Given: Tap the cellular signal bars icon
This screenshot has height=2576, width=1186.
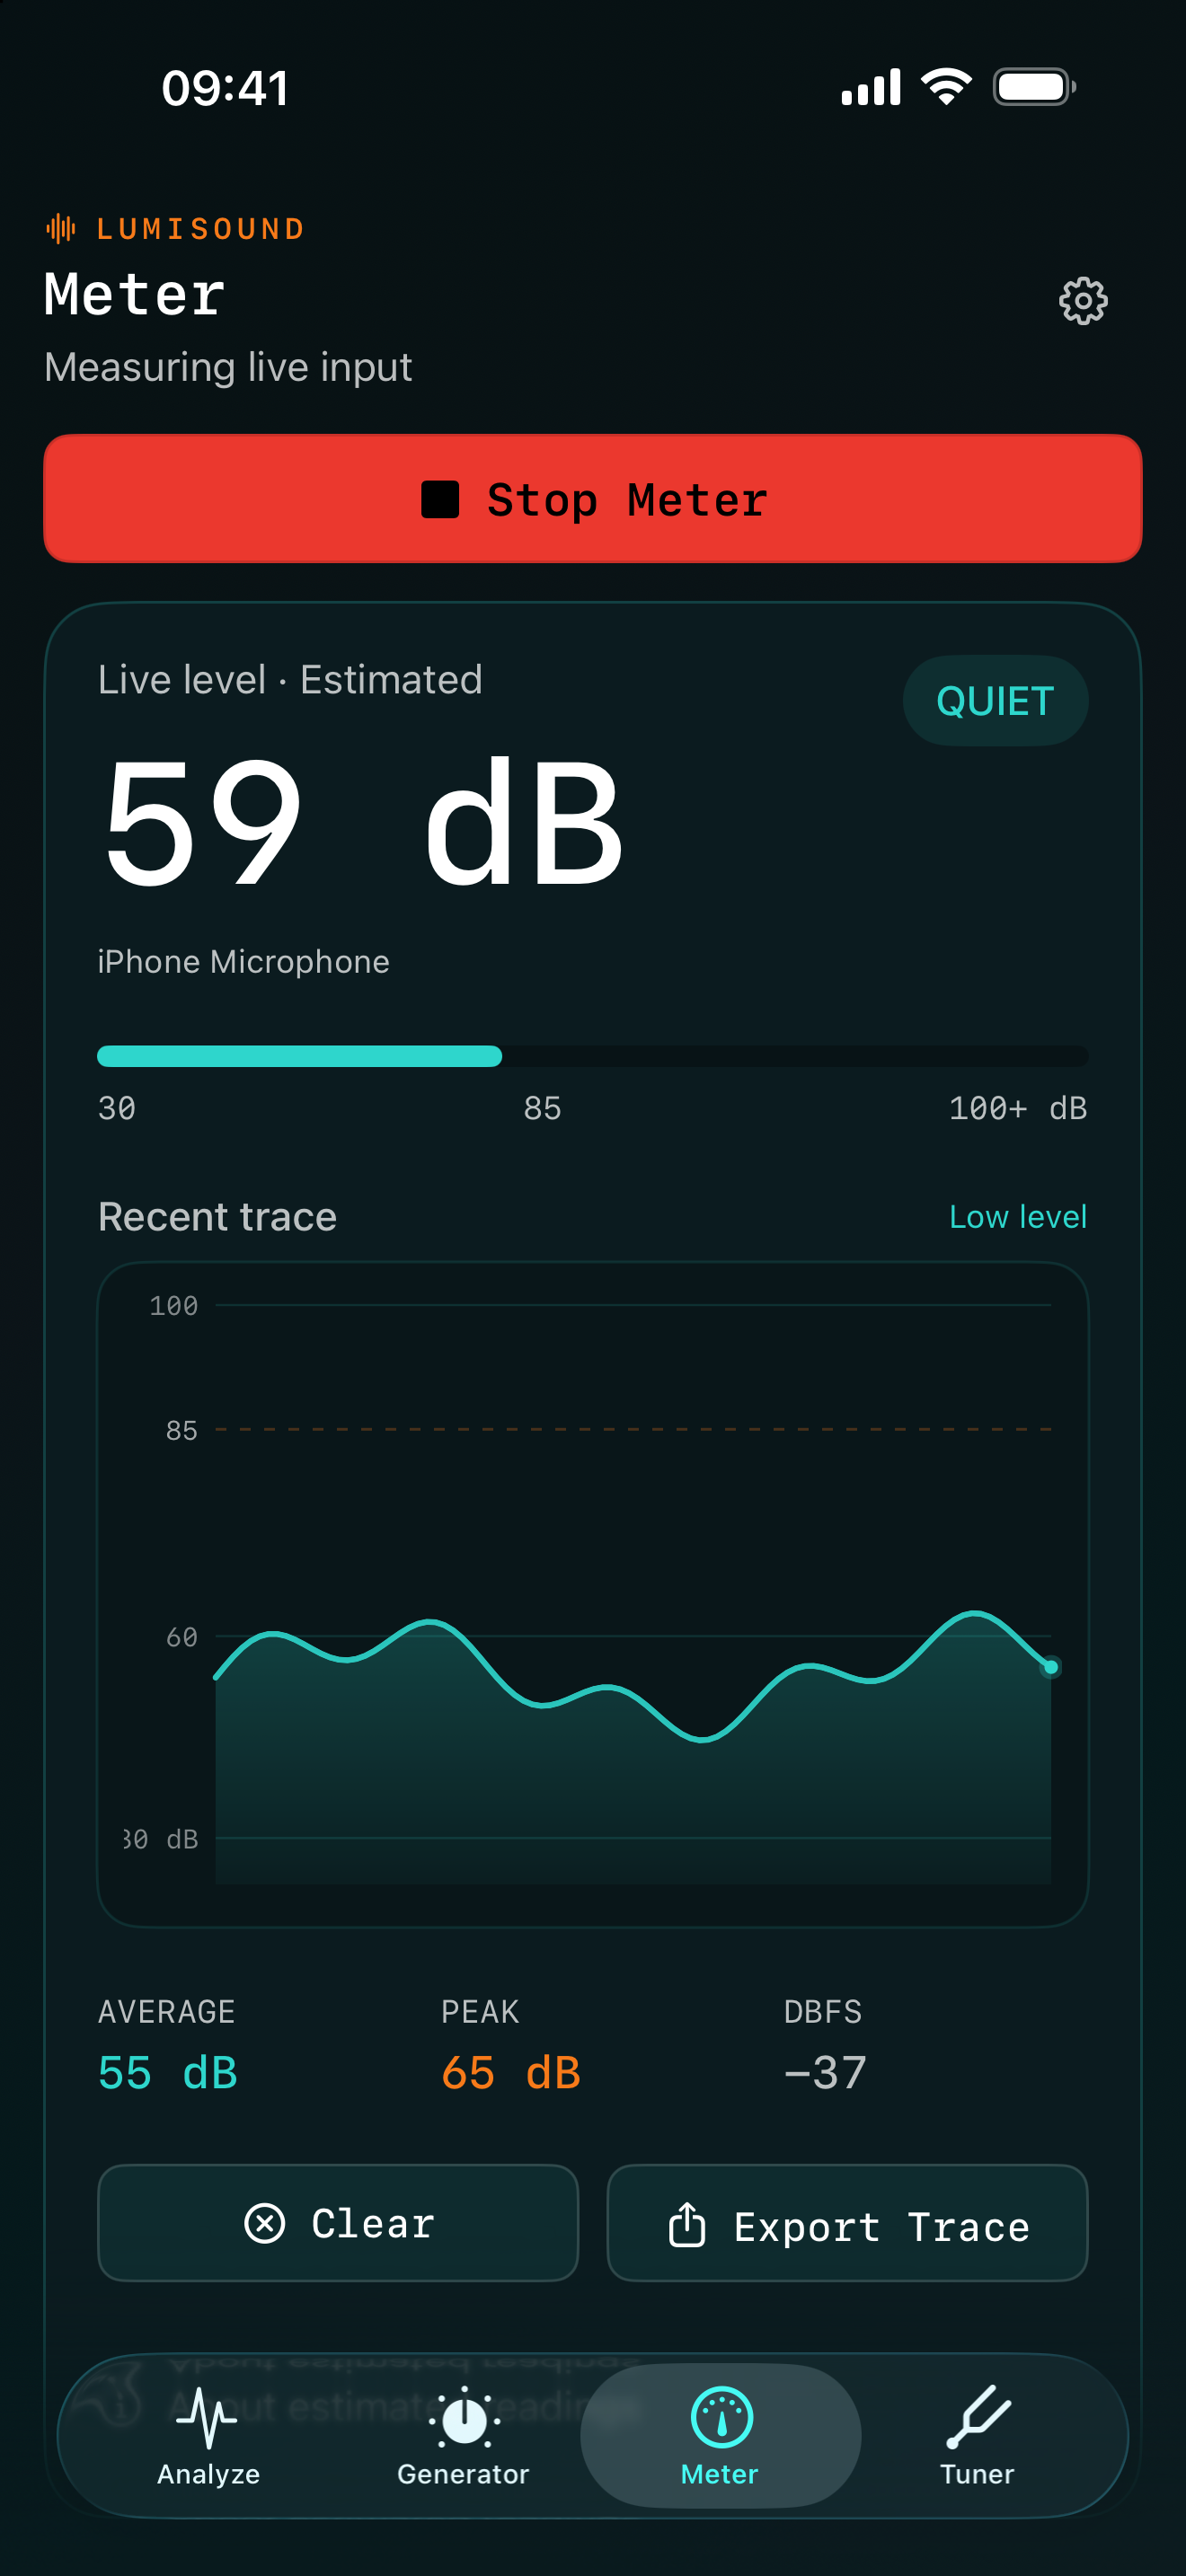Looking at the screenshot, I should click(871, 87).
